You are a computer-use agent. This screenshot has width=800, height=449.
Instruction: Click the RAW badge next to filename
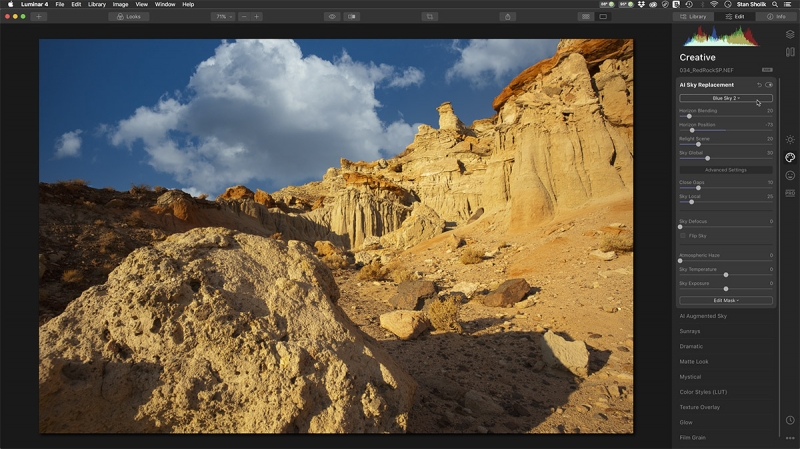pos(767,70)
